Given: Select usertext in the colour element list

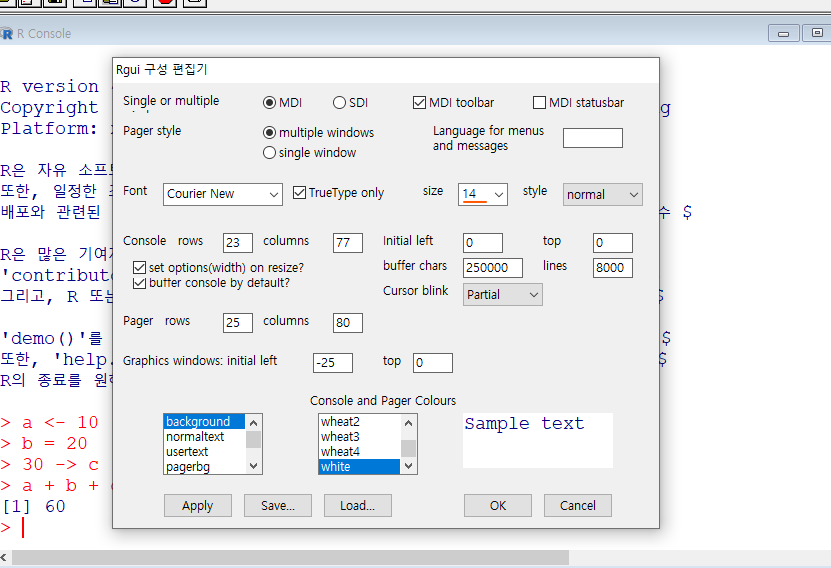Looking at the screenshot, I should (x=205, y=452).
